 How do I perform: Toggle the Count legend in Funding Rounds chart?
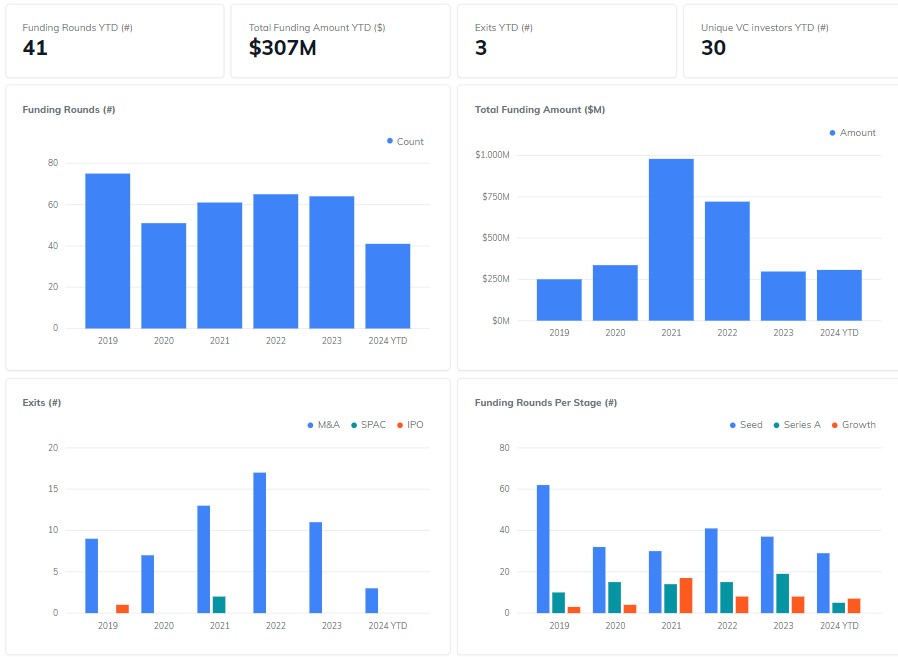[x=405, y=141]
